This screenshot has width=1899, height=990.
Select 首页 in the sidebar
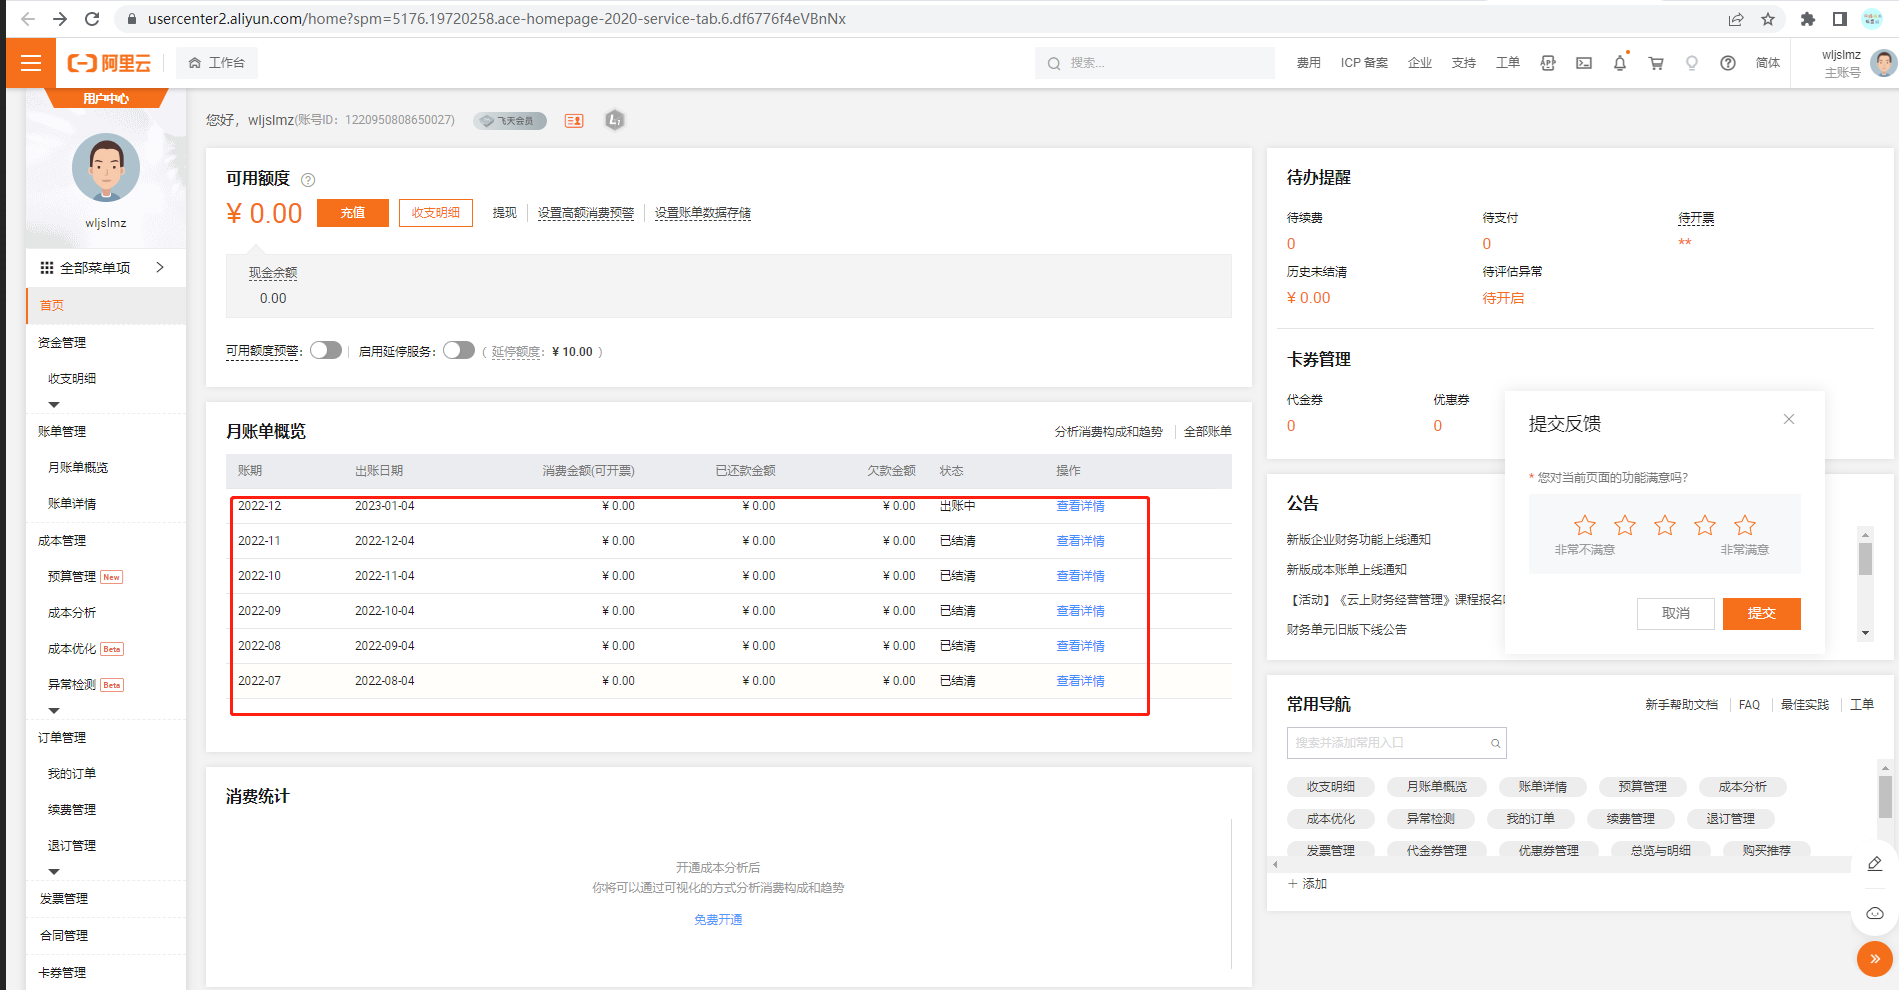[x=106, y=306]
